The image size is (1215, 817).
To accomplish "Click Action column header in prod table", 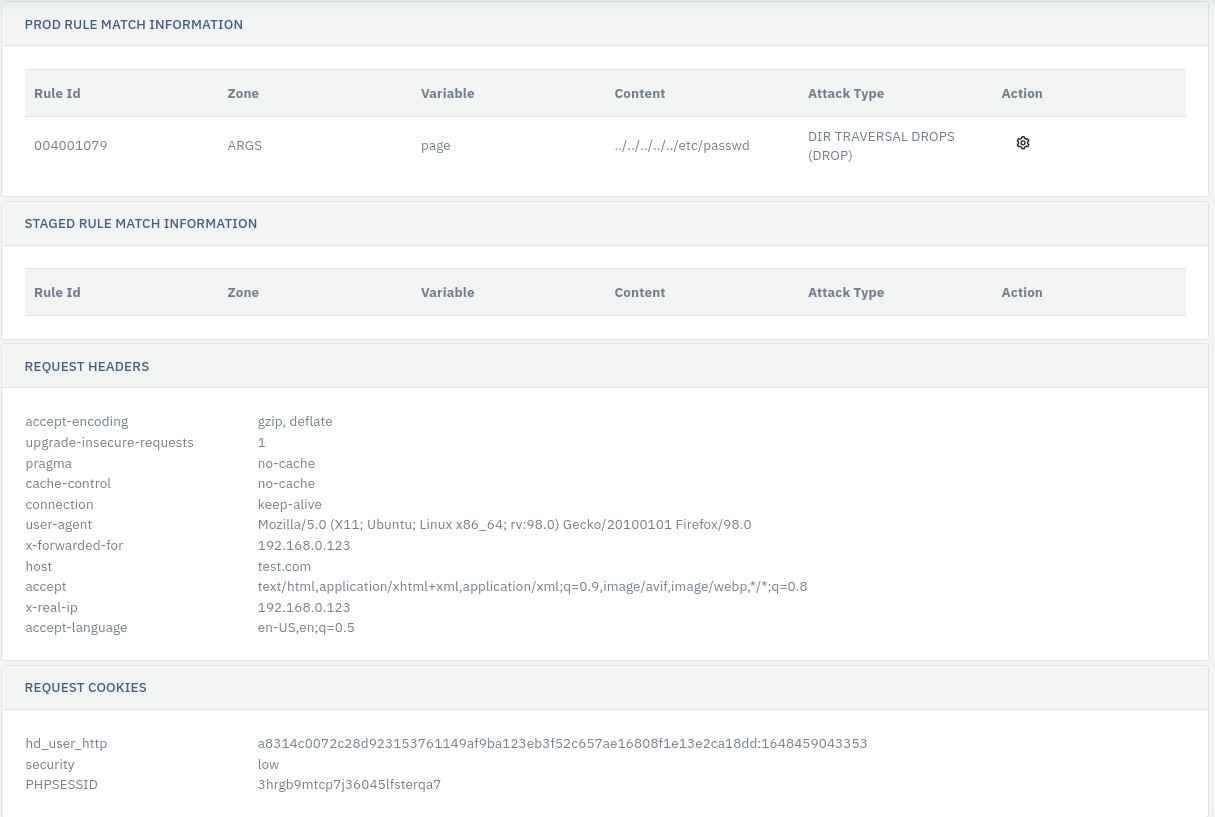I will click(1022, 94).
